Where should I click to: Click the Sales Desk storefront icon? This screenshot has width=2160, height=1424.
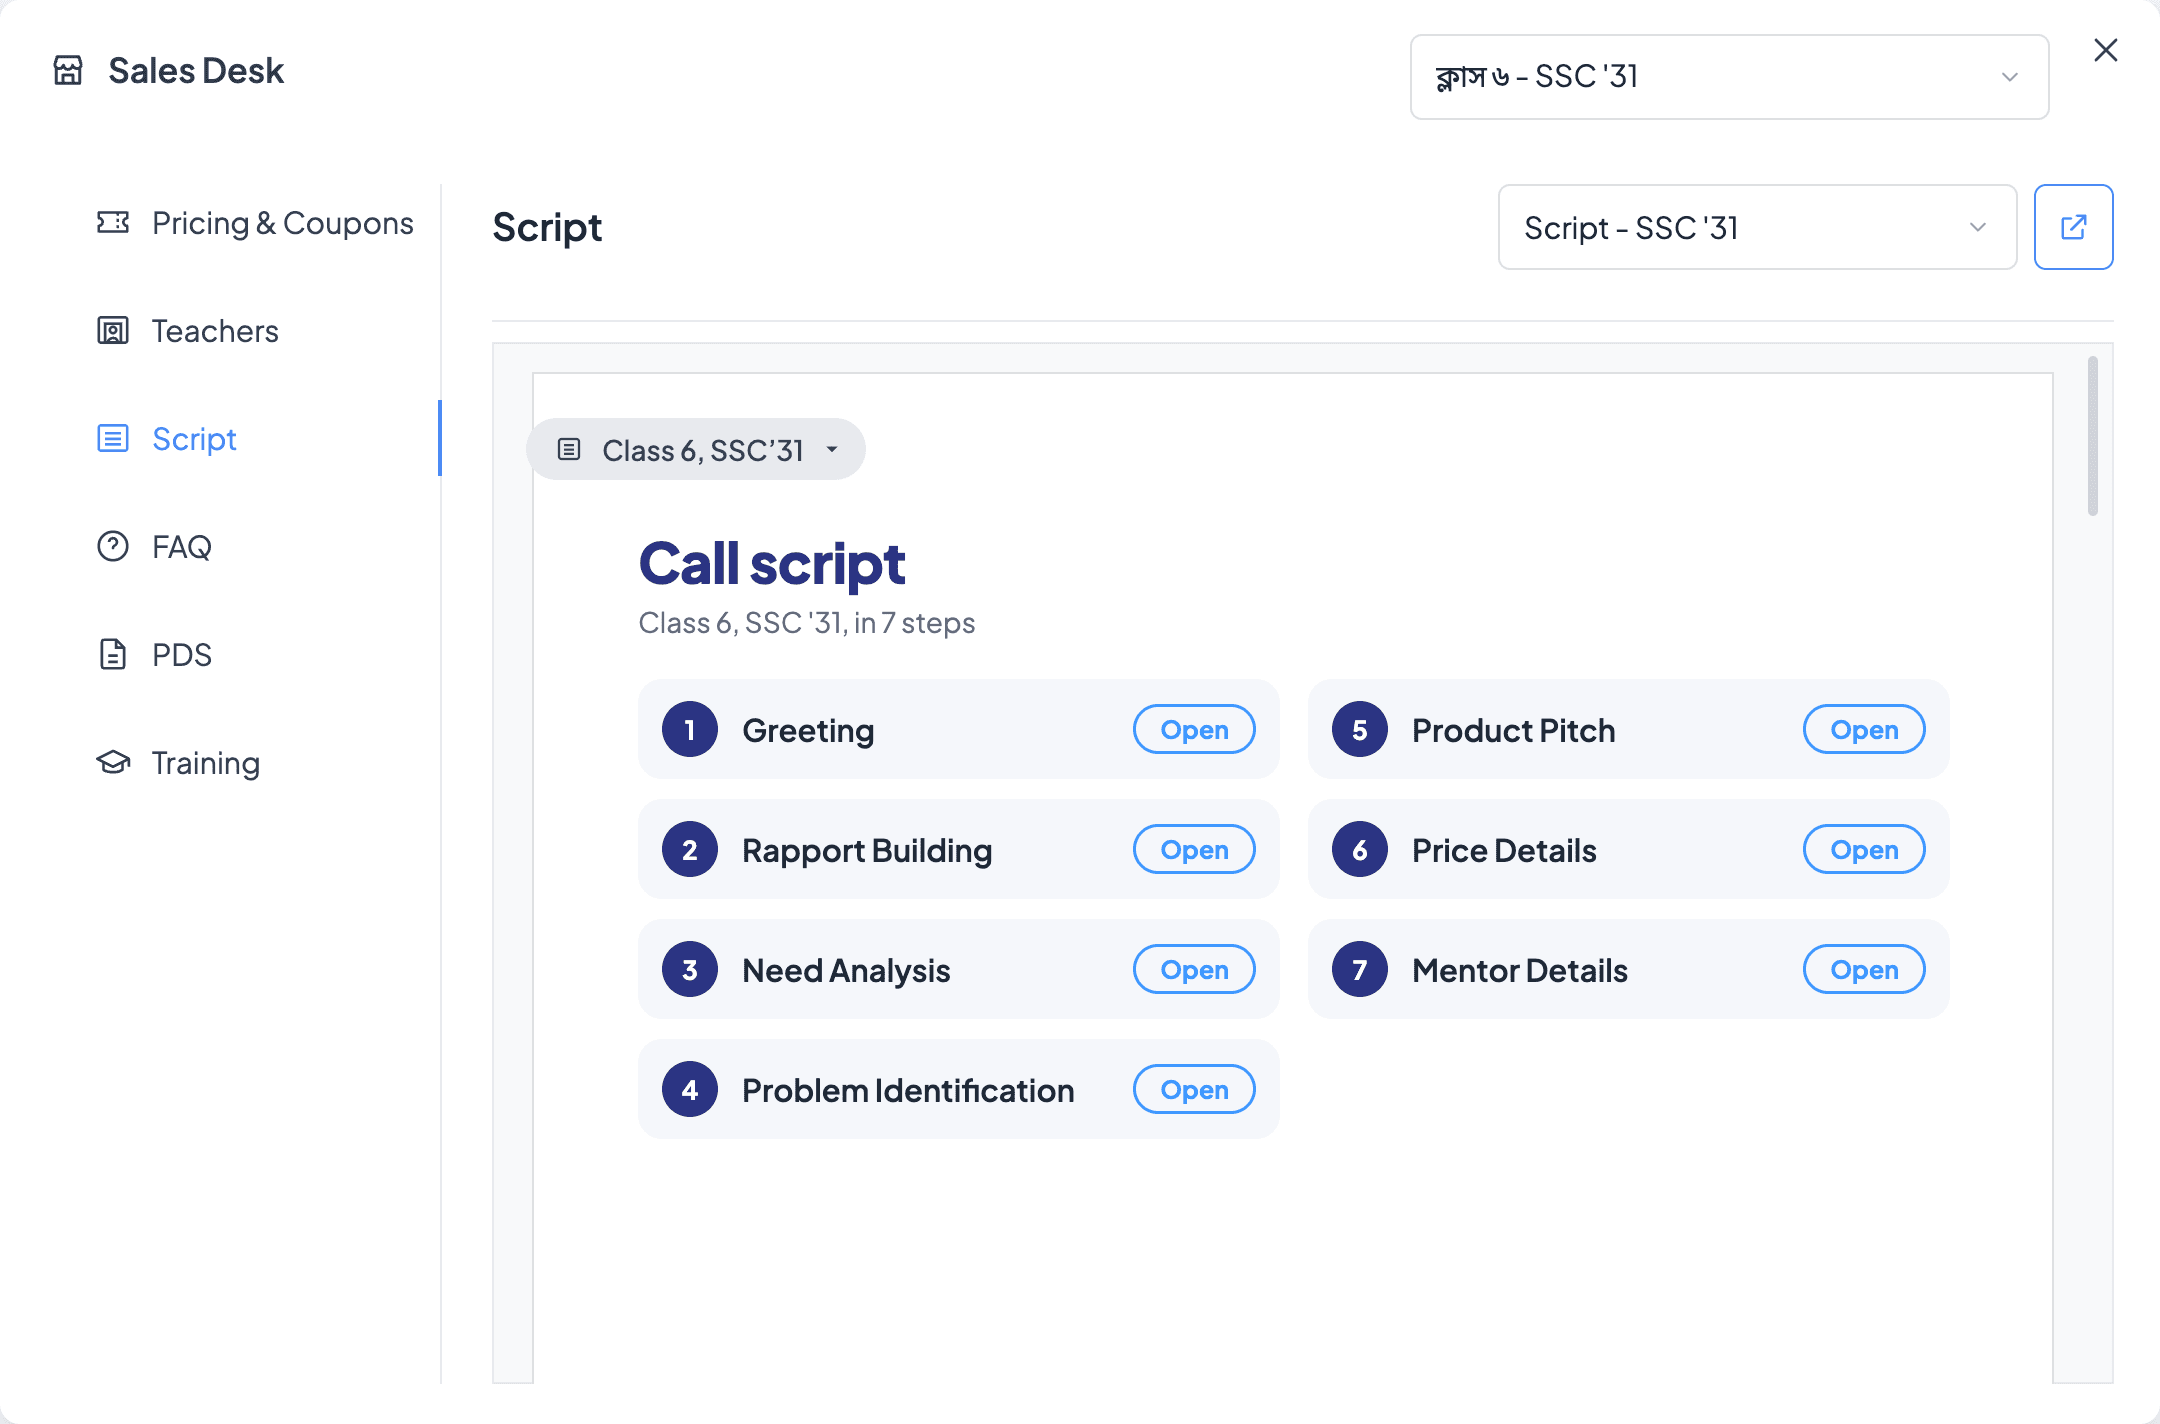68,71
